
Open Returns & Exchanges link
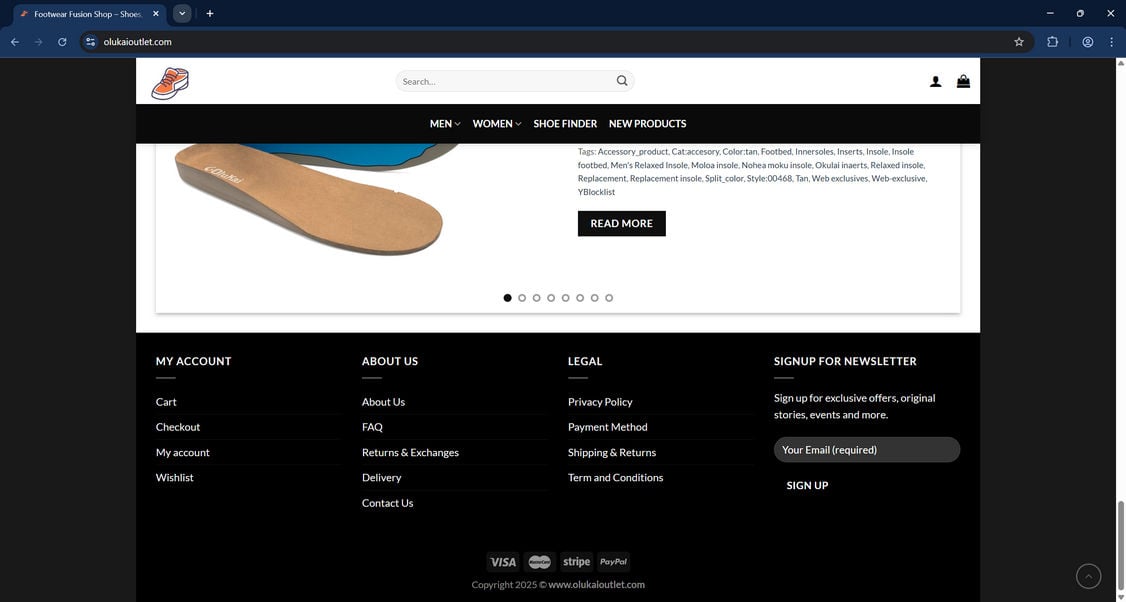point(410,453)
